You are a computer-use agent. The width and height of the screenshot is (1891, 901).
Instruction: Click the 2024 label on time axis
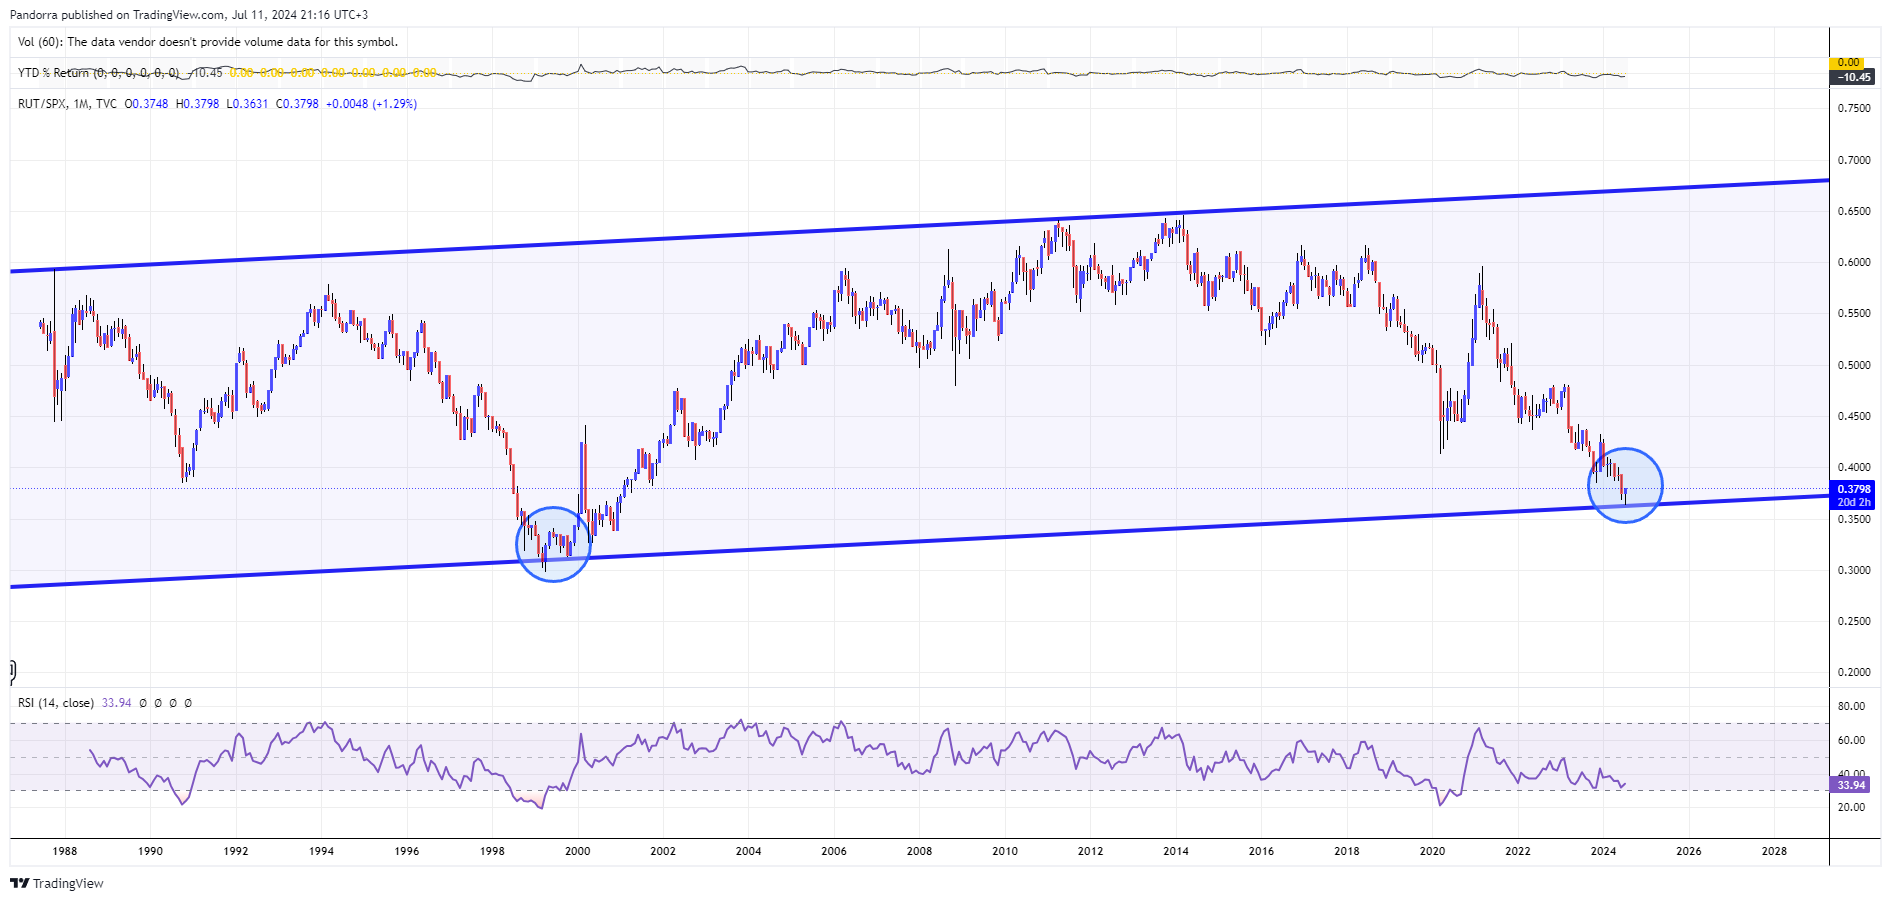[x=1604, y=851]
